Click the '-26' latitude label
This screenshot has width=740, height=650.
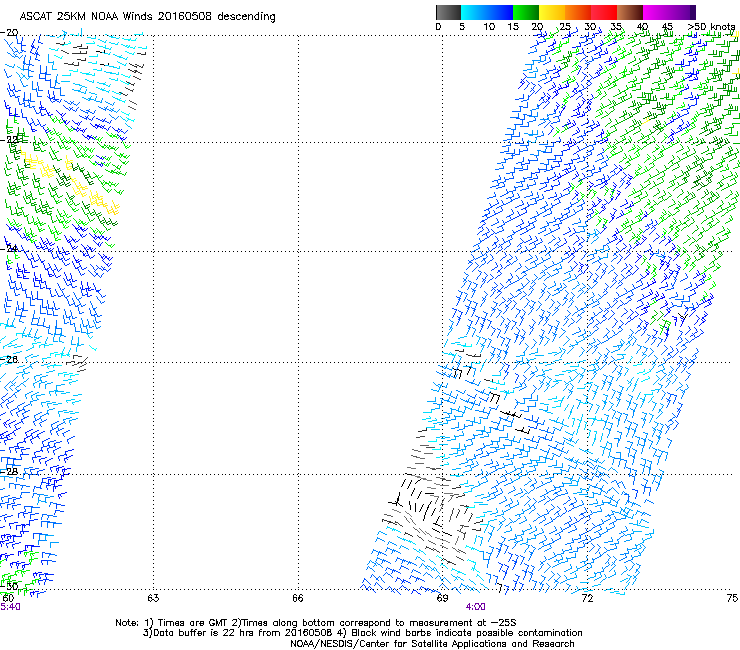(9, 360)
